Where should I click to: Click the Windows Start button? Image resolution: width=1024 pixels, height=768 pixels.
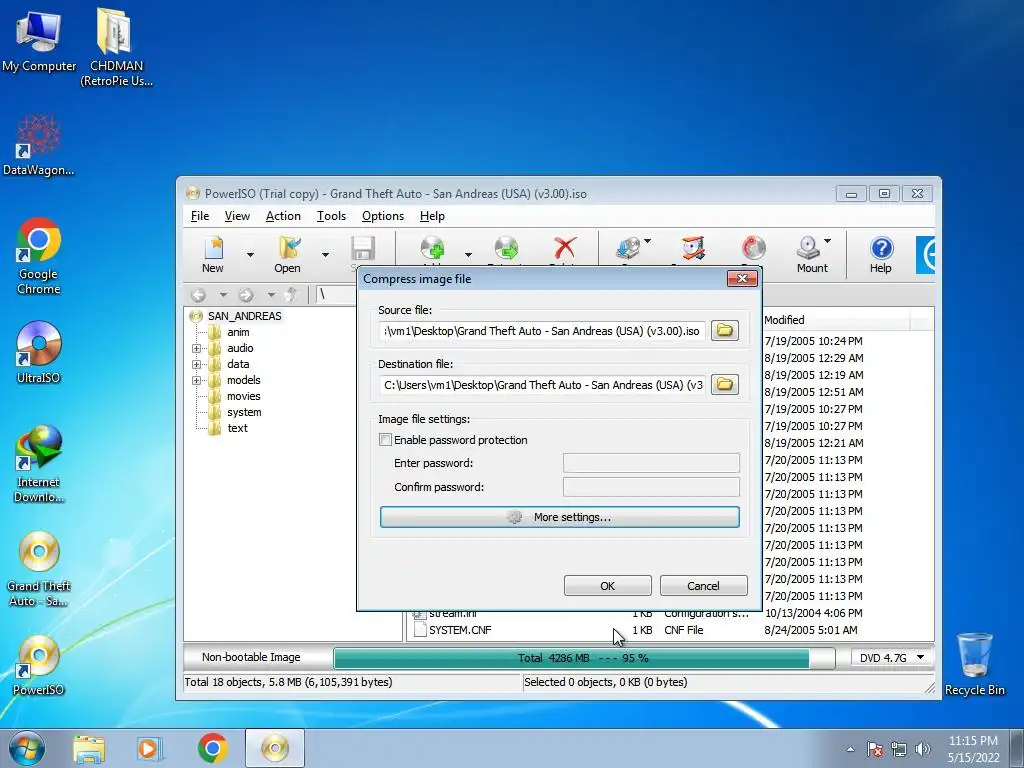[x=26, y=748]
